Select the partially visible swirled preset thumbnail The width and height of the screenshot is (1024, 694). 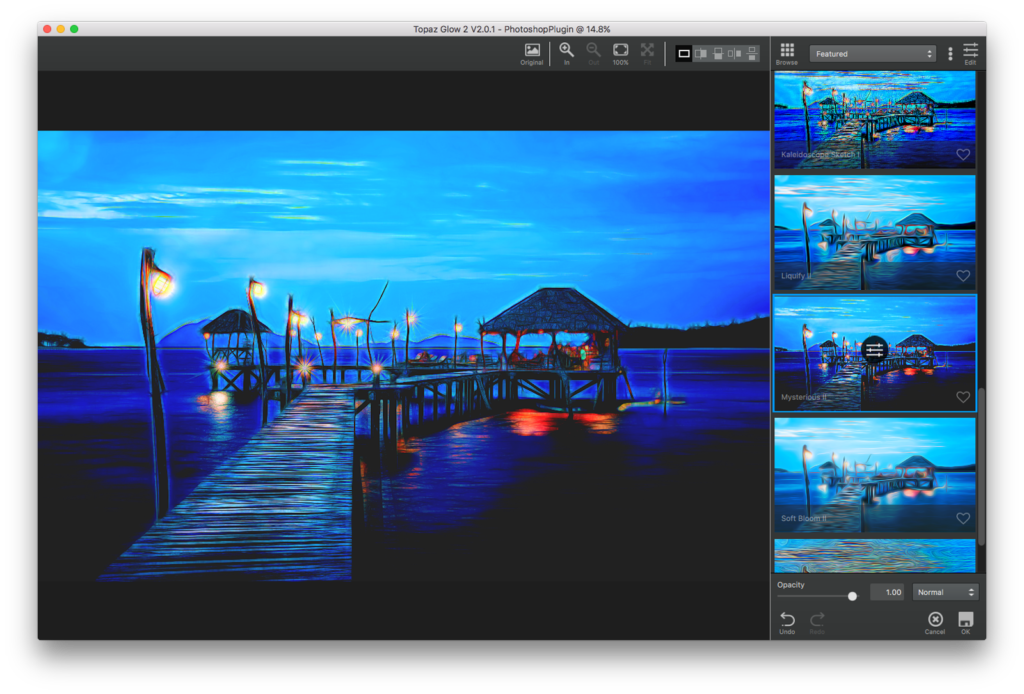click(x=874, y=556)
